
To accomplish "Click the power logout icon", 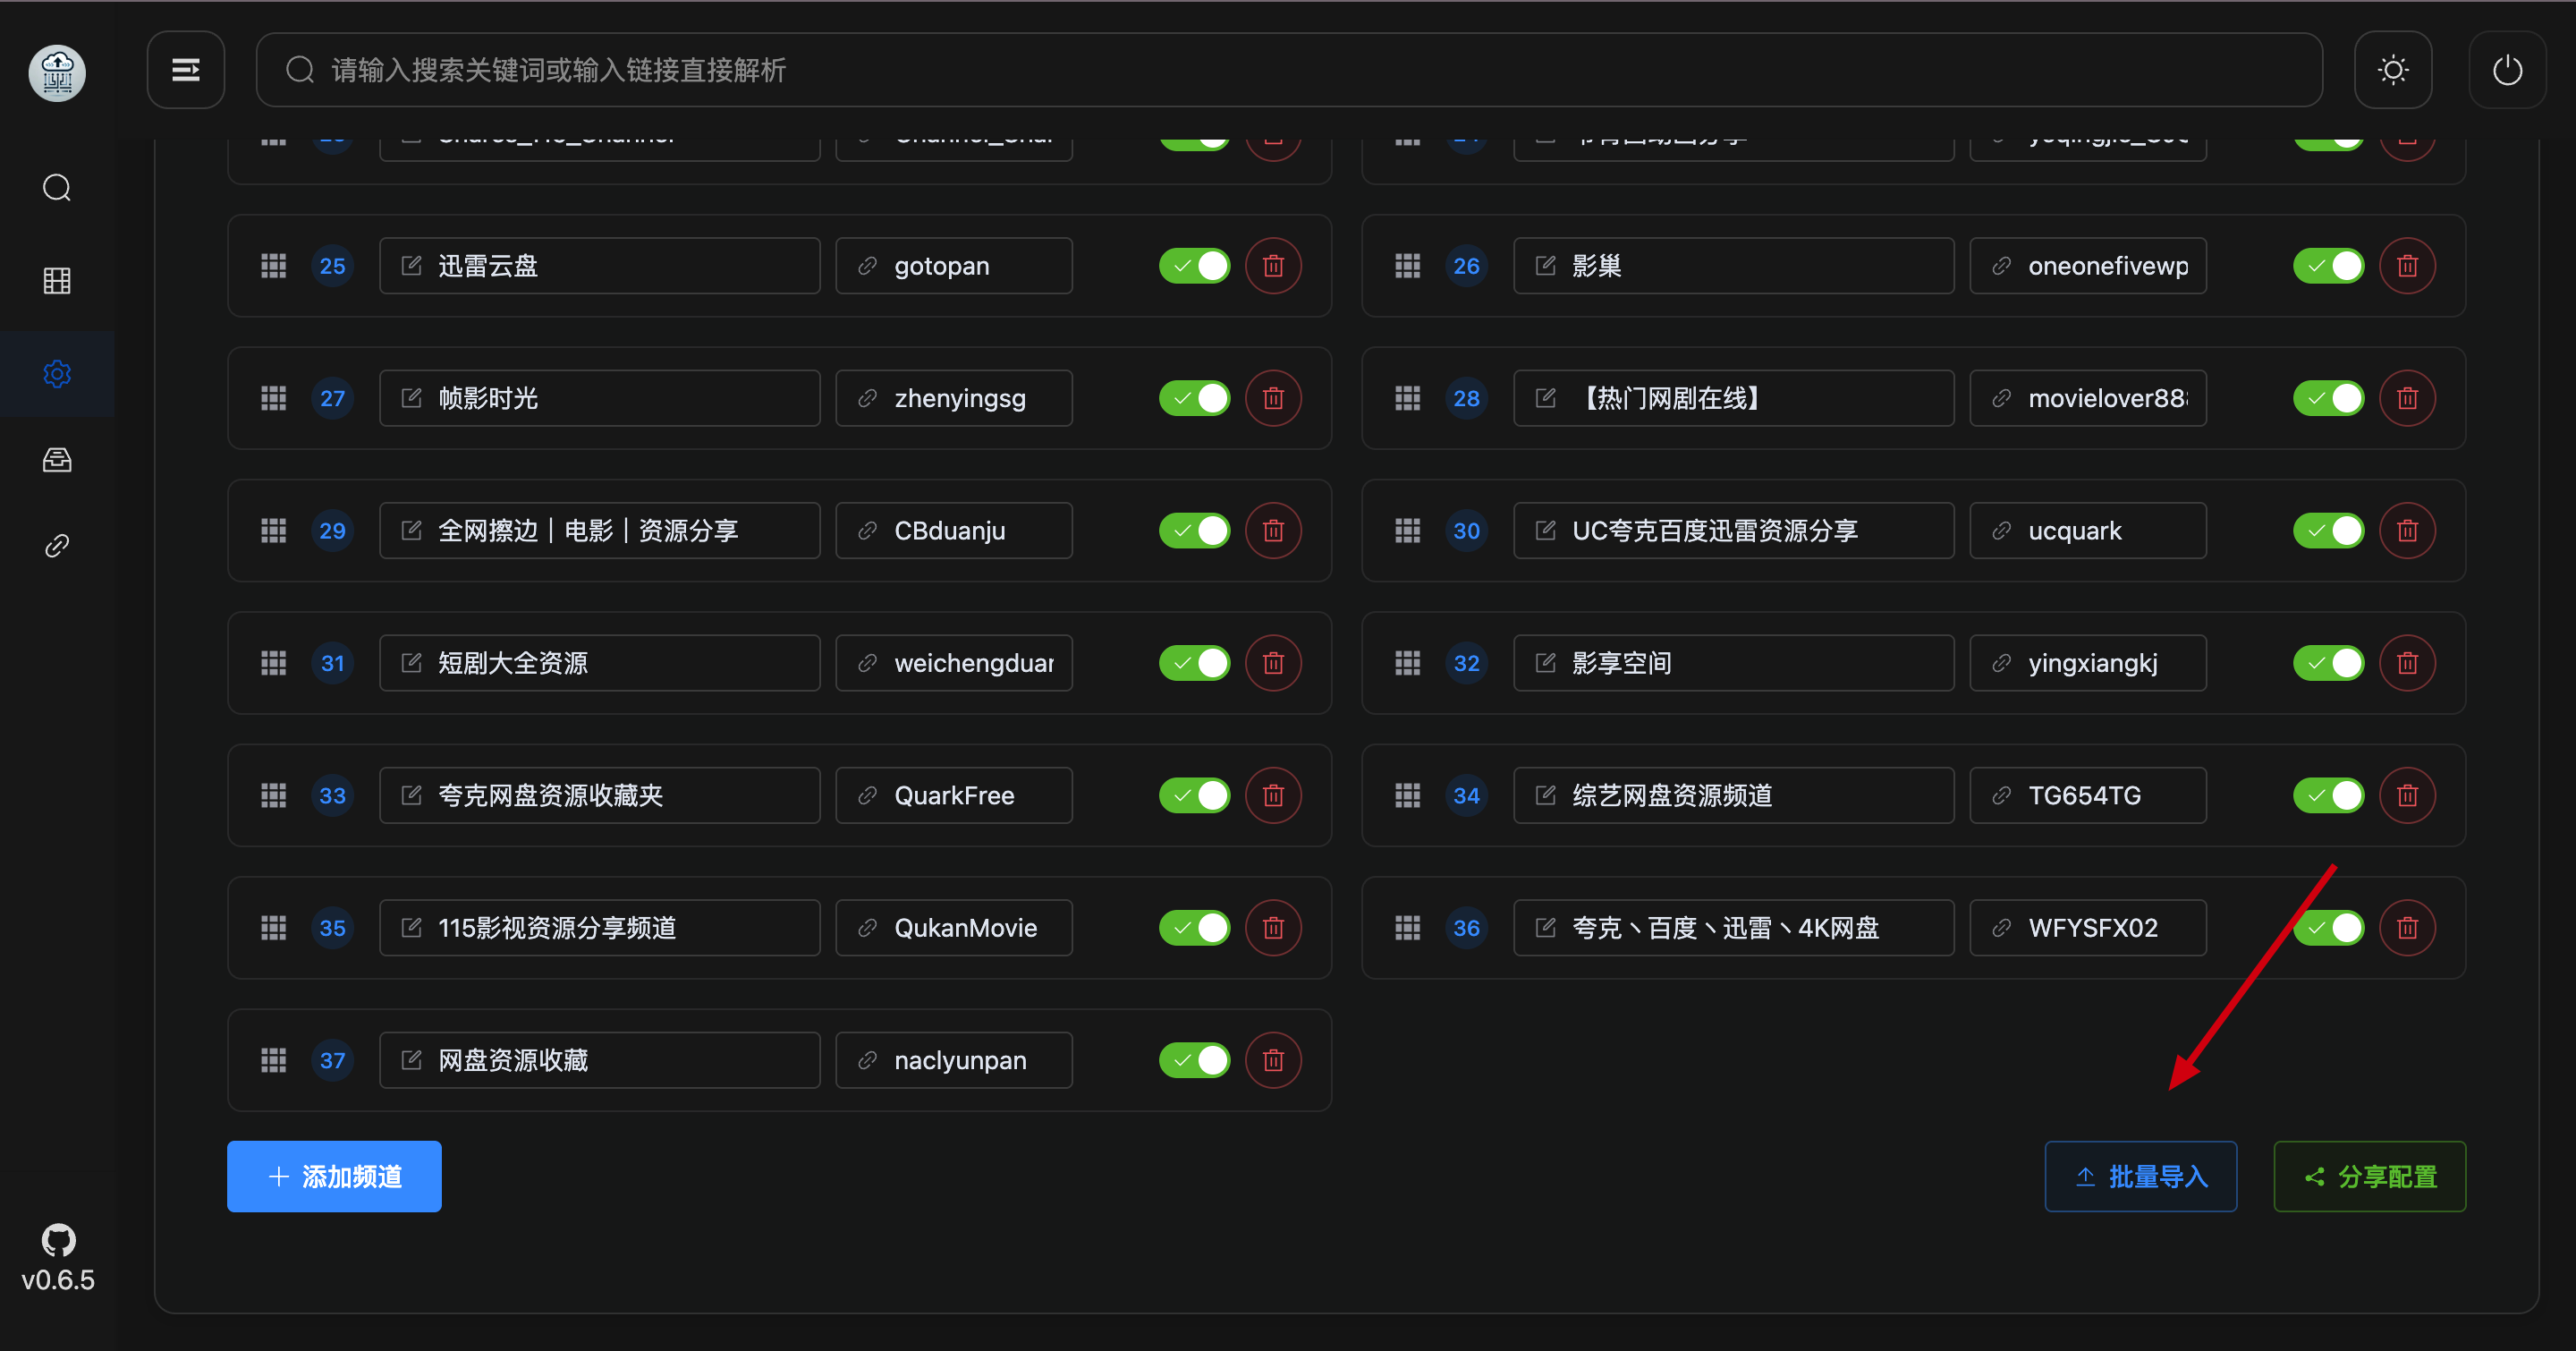I will [2506, 70].
